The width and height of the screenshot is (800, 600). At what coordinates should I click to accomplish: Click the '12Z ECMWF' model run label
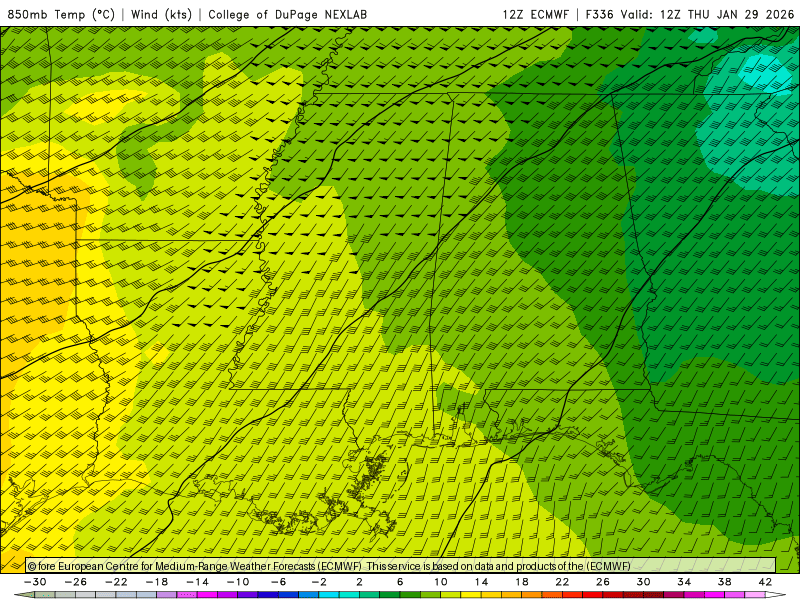click(x=535, y=14)
